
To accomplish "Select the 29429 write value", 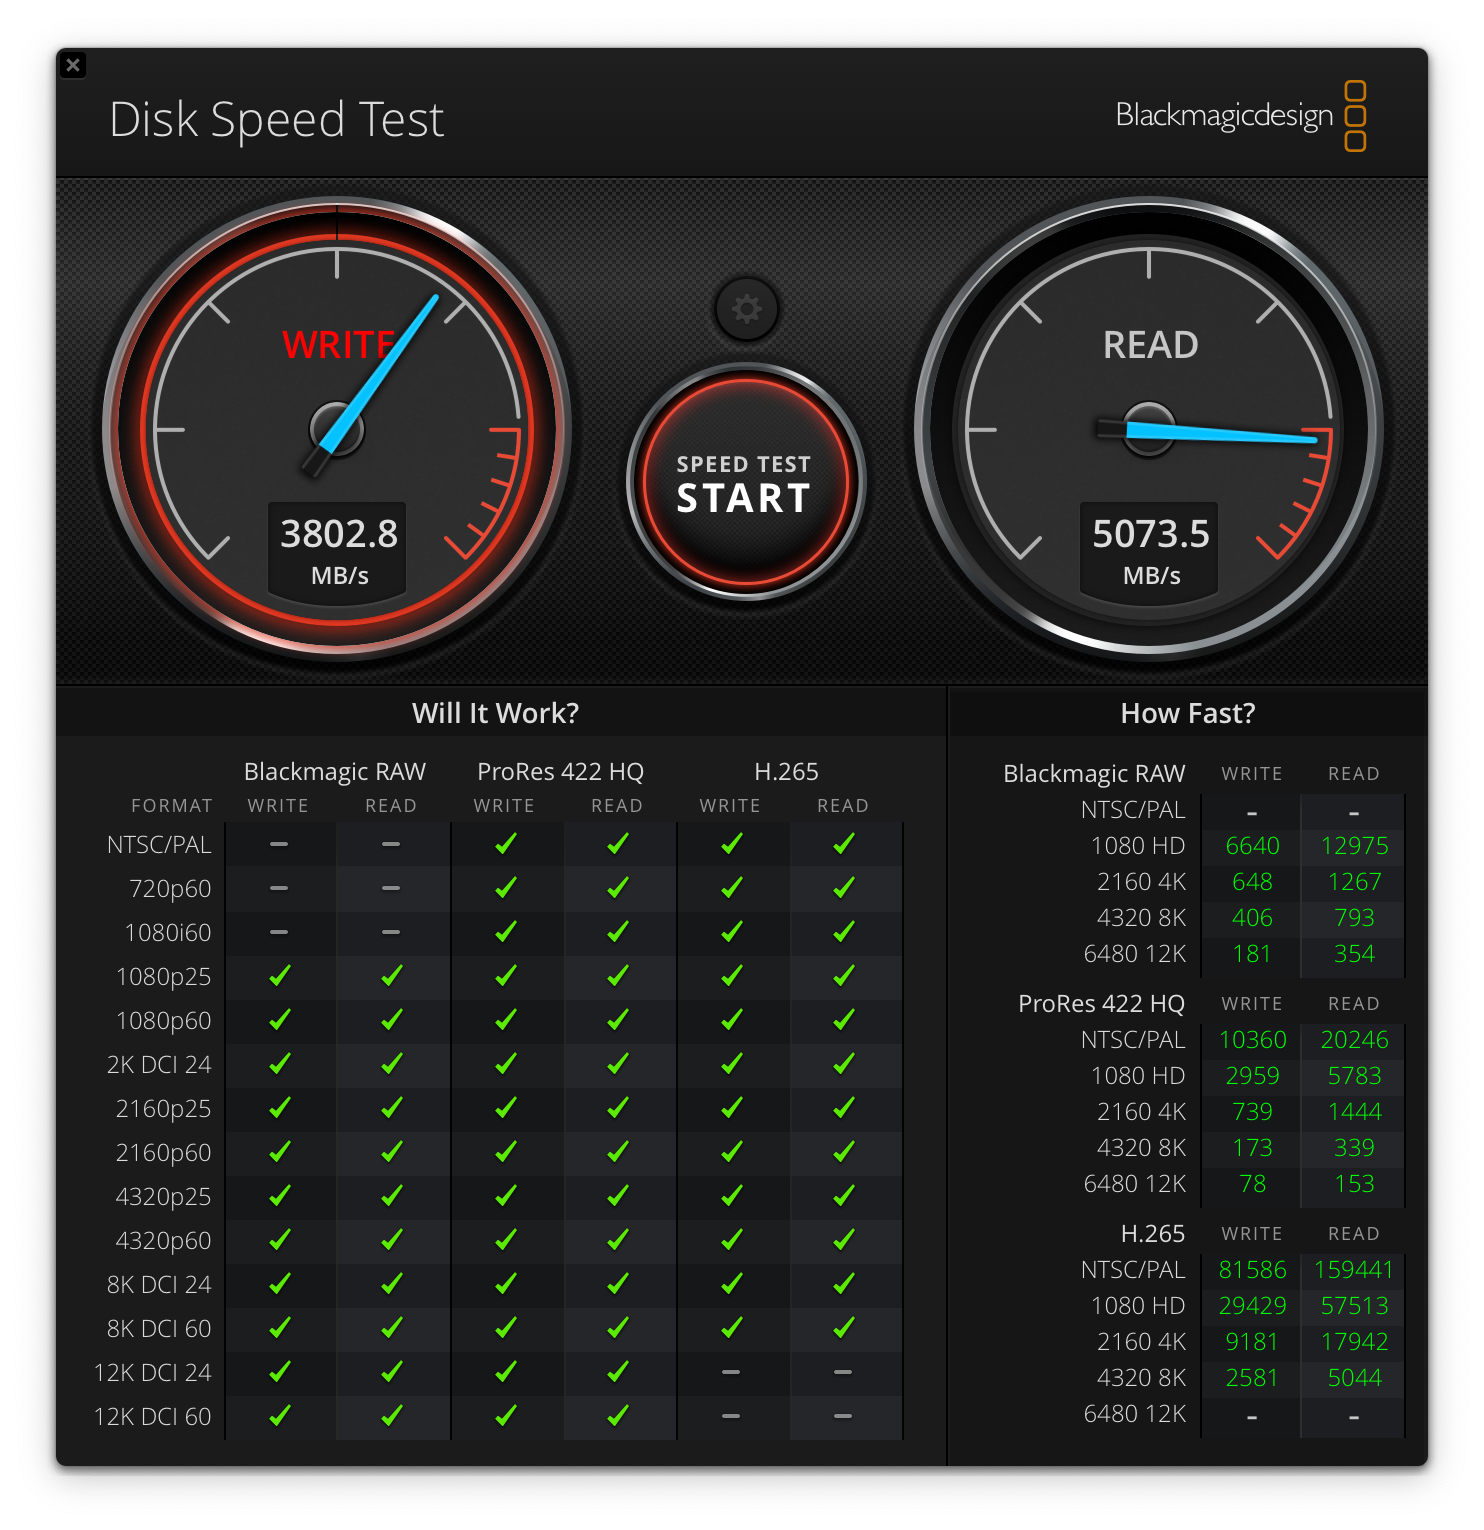I will [x=1252, y=1306].
